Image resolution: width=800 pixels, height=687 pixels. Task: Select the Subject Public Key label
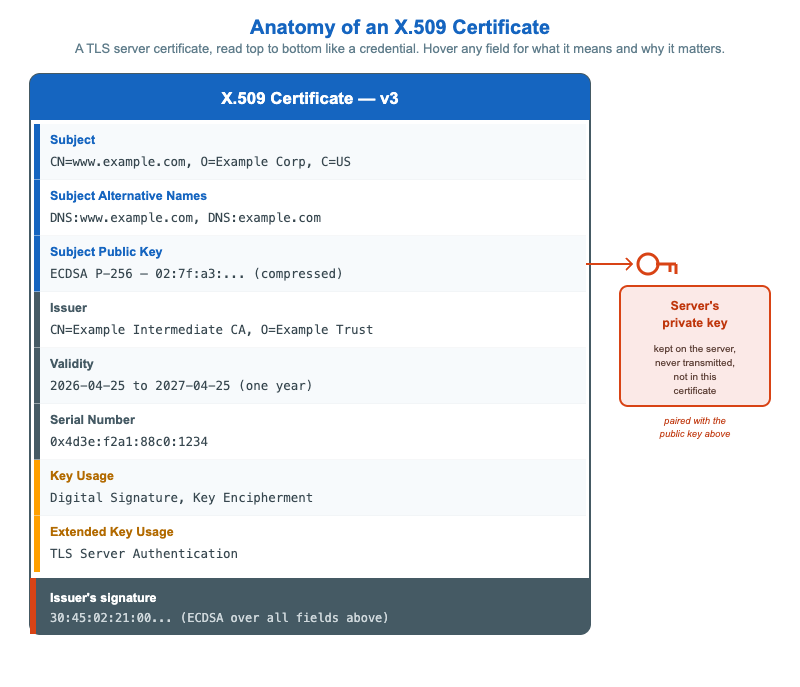[106, 252]
